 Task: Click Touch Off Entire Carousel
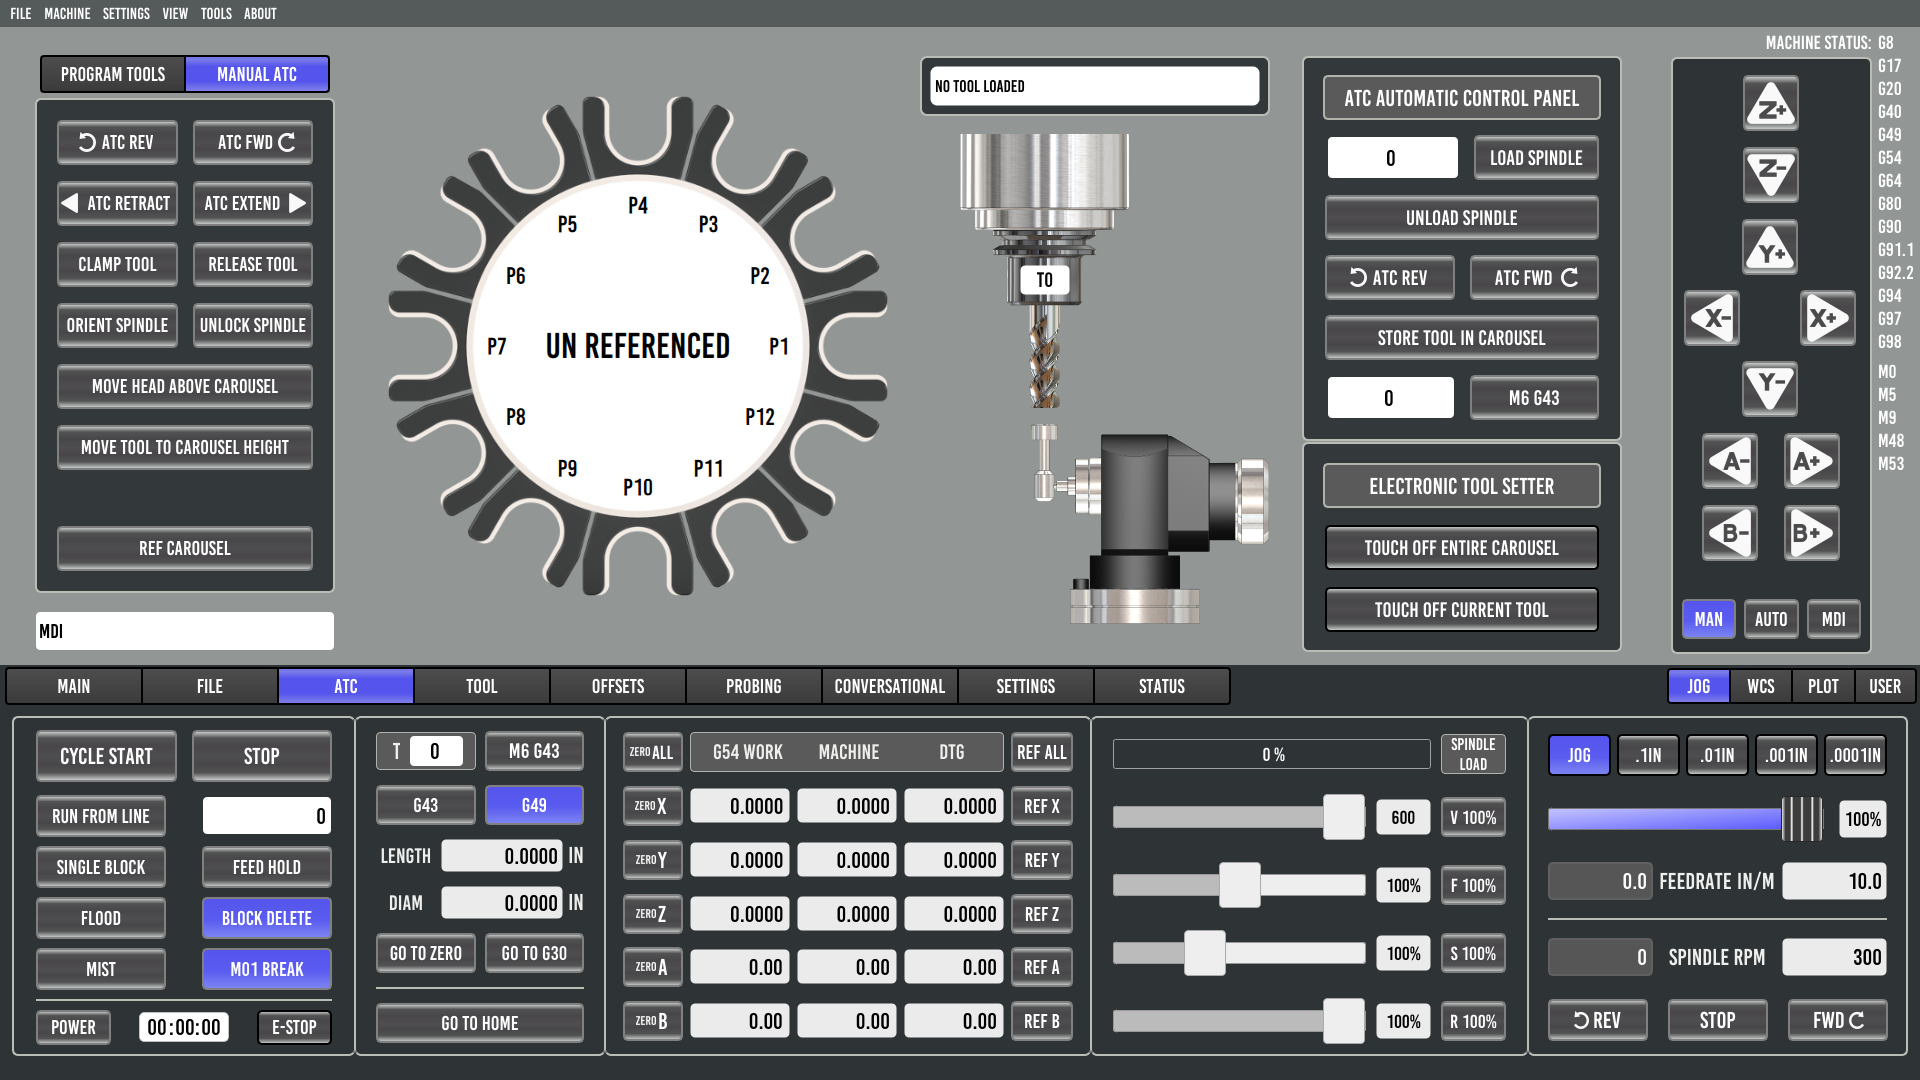[x=1461, y=548]
